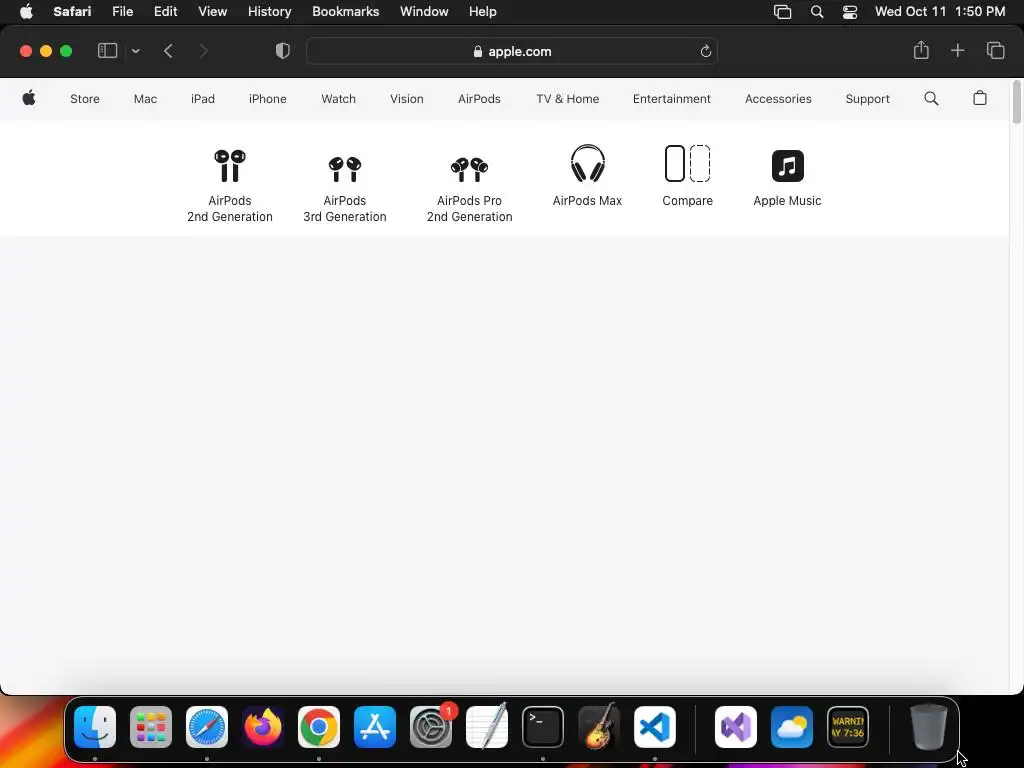This screenshot has height=768, width=1024.
Task: Open the screen mirroring menu bar icon
Action: pyautogui.click(x=782, y=12)
